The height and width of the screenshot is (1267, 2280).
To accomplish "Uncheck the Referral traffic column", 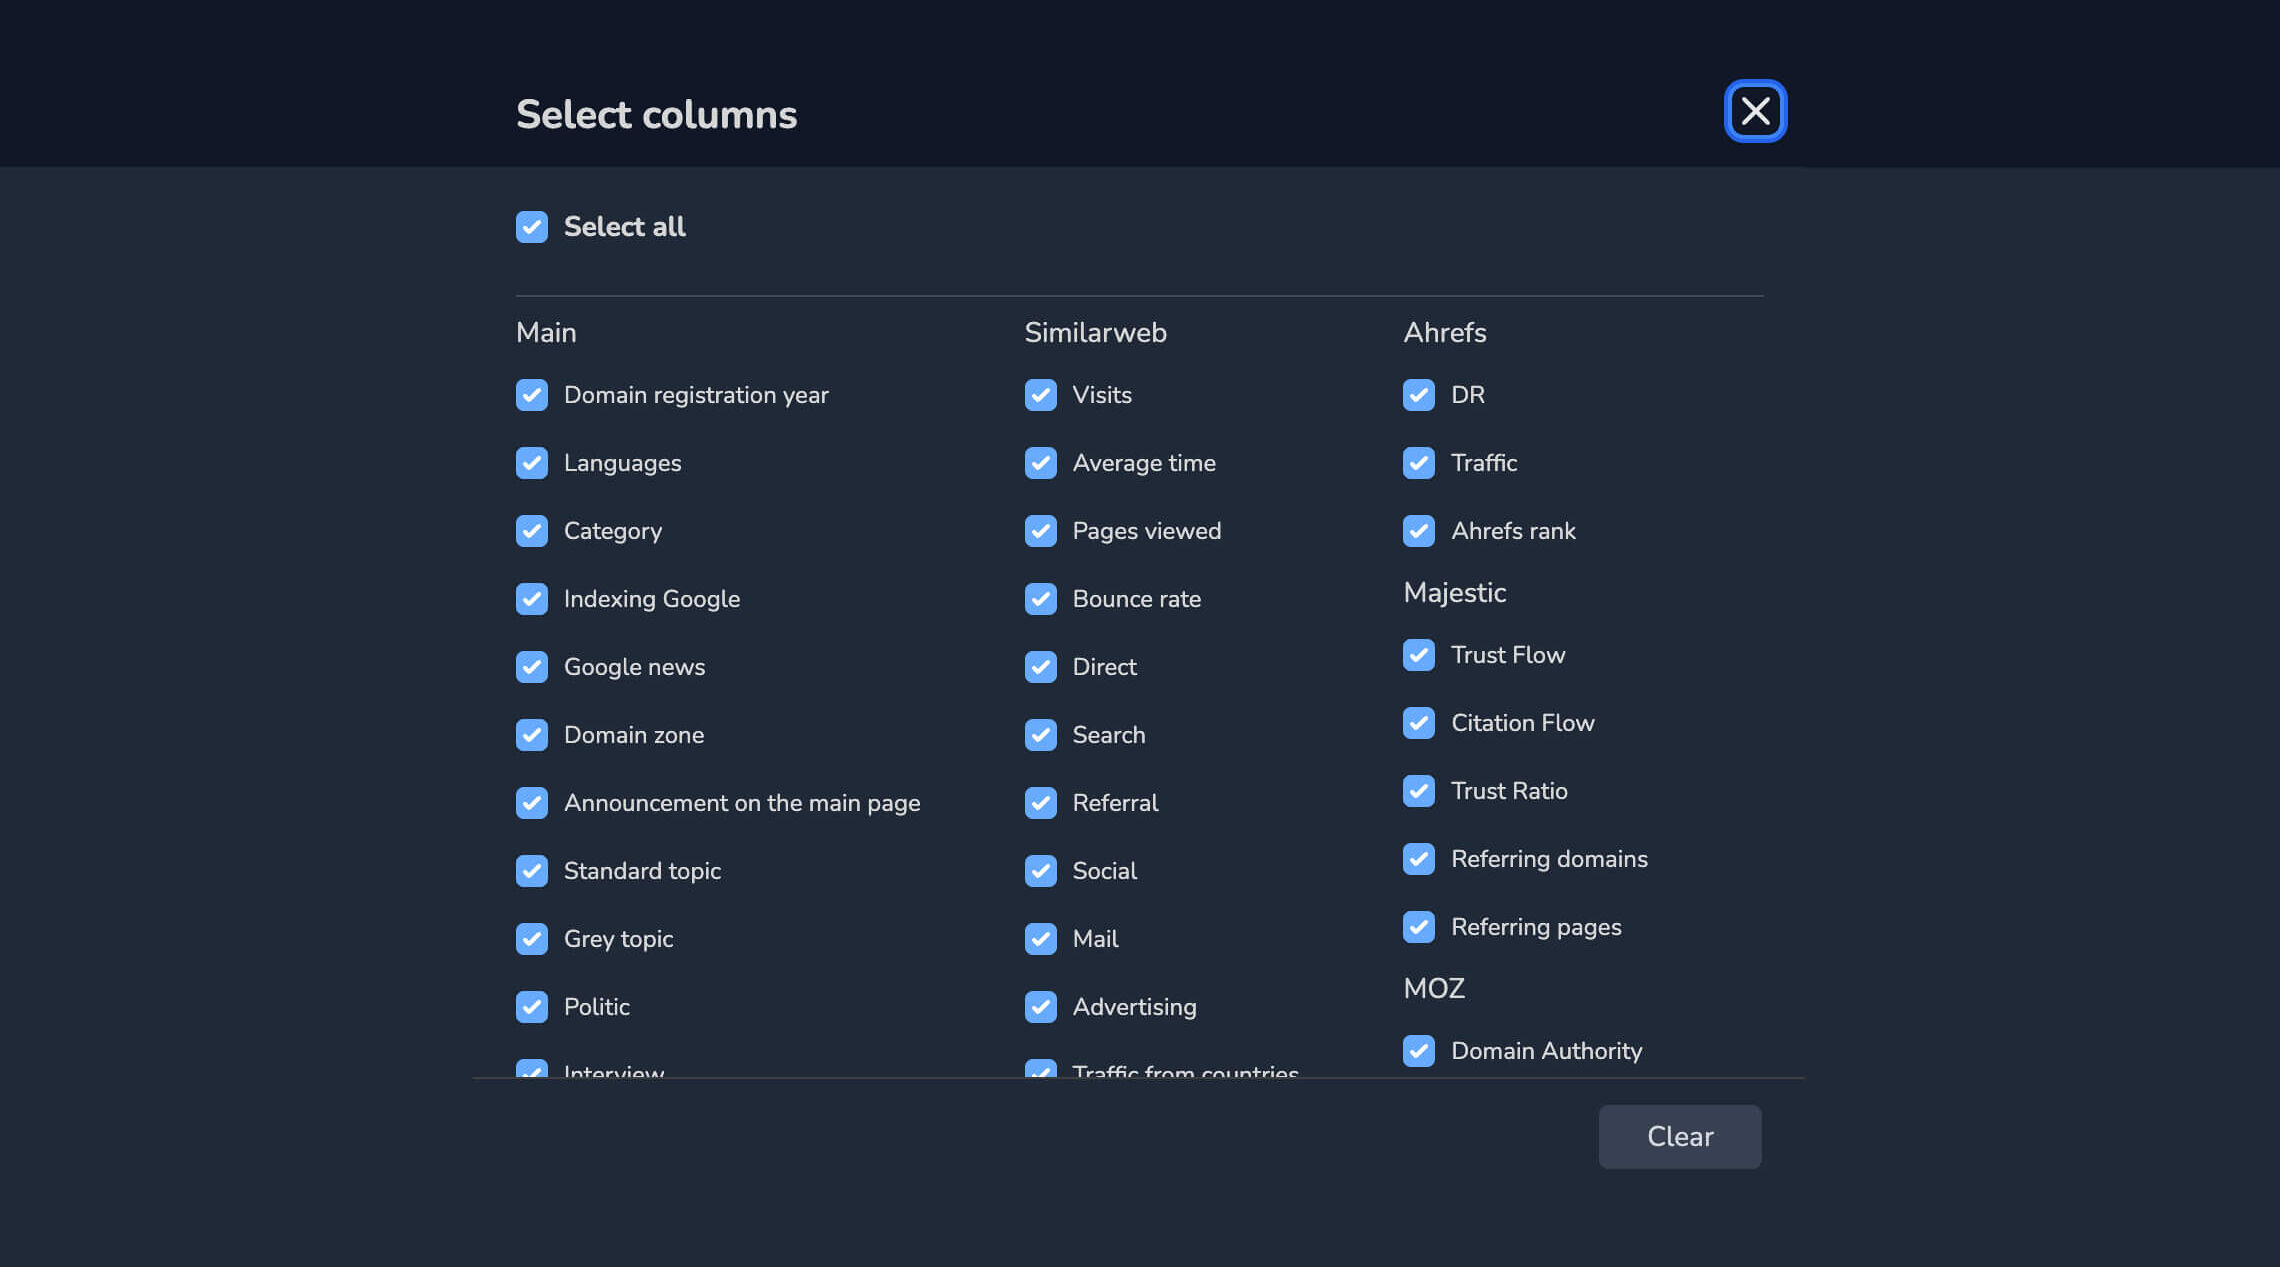I will (1040, 803).
